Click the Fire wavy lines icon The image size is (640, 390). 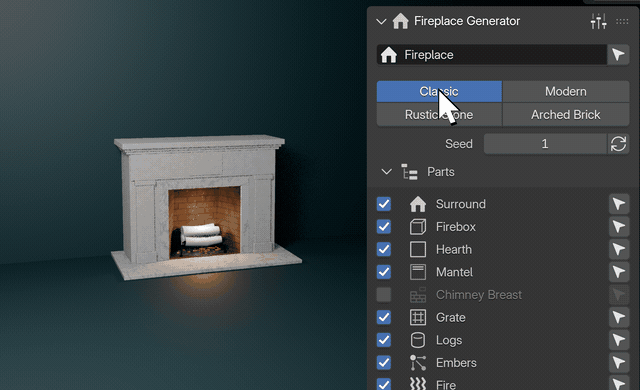coord(418,384)
